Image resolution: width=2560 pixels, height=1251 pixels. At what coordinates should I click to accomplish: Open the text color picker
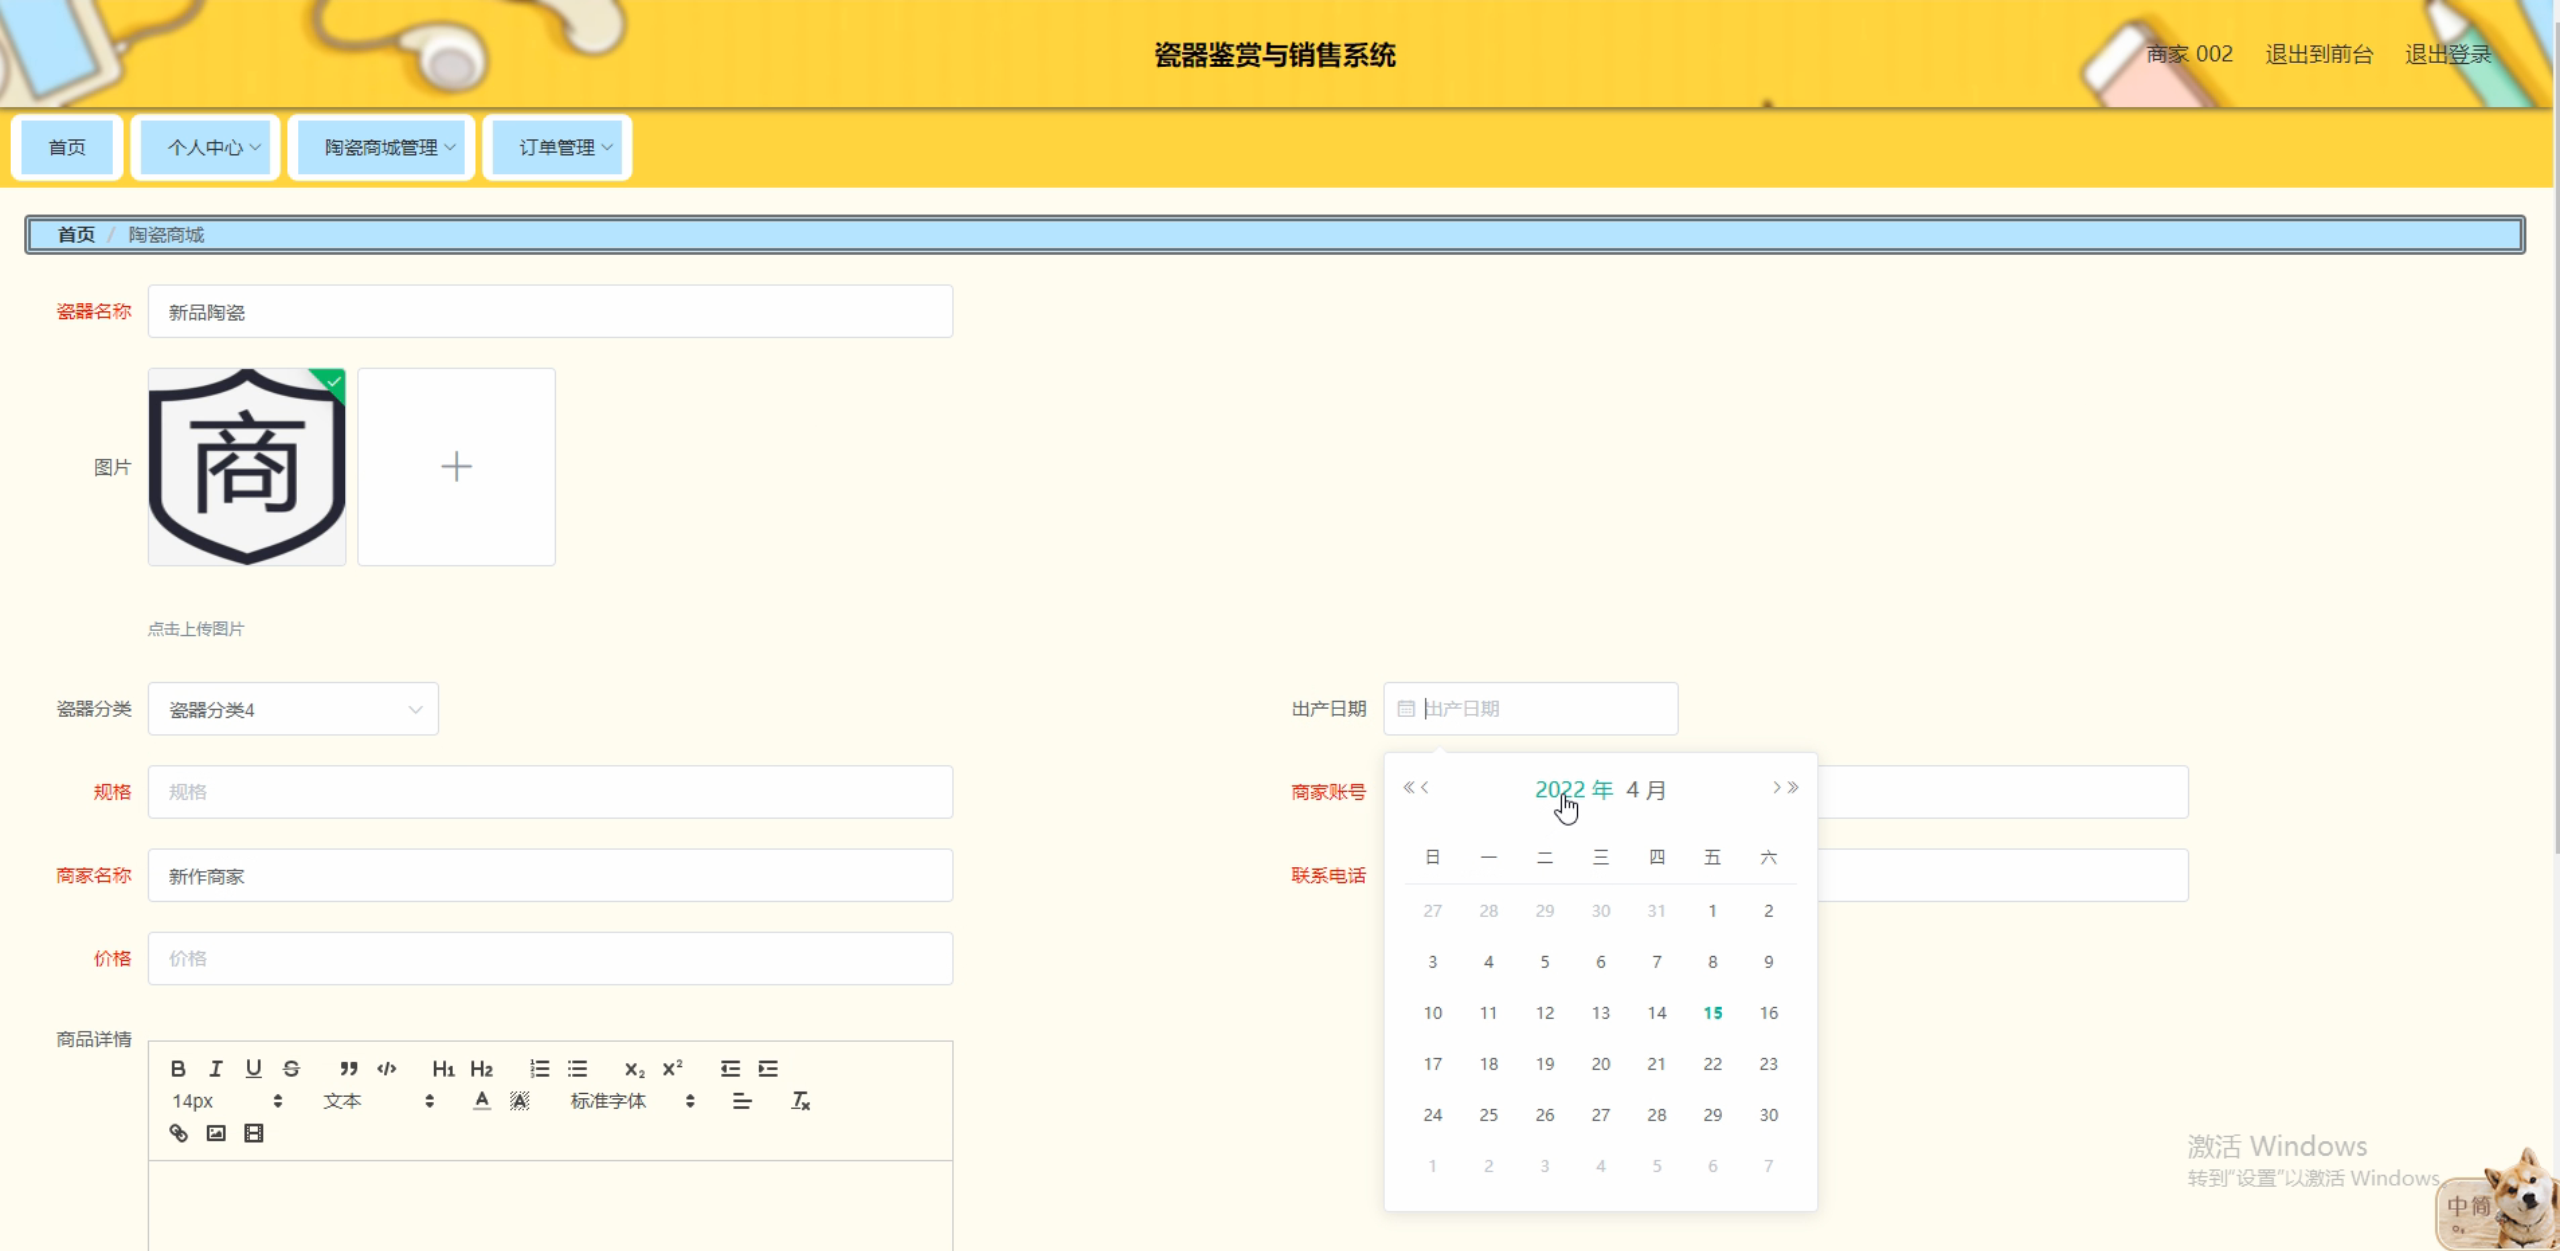tap(482, 1101)
